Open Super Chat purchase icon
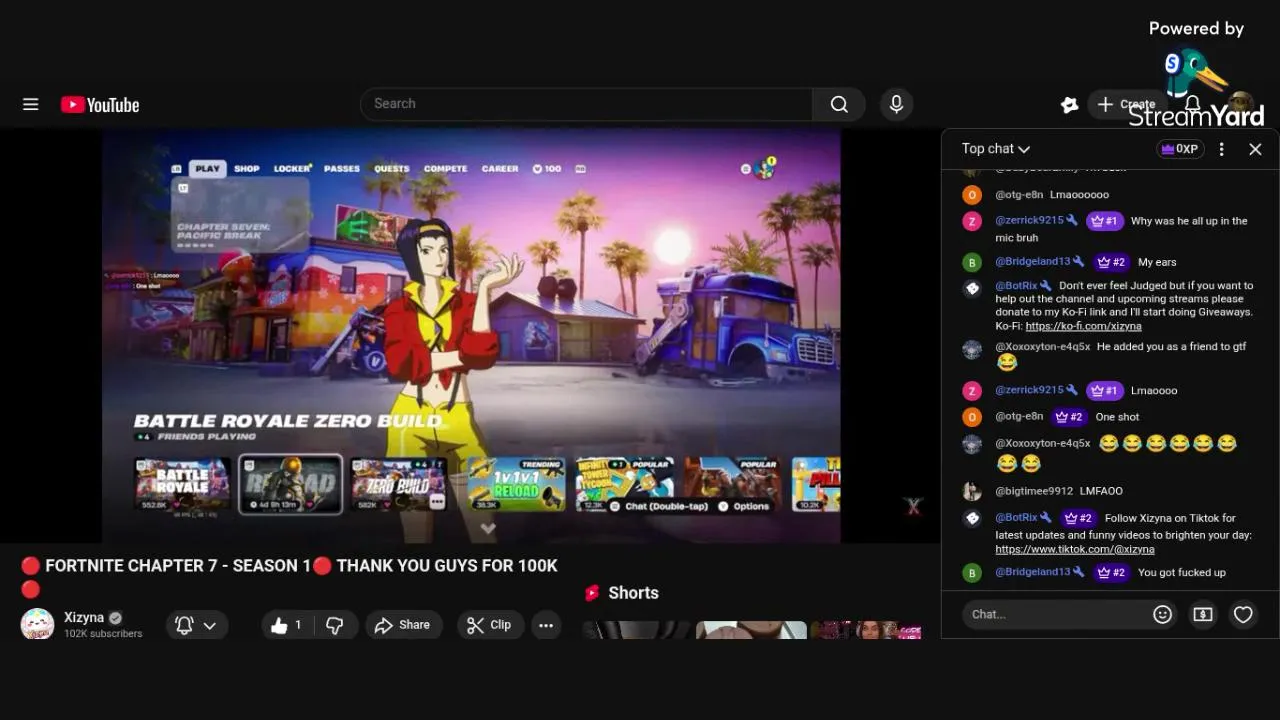Viewport: 1280px width, 720px height. pos(1203,614)
